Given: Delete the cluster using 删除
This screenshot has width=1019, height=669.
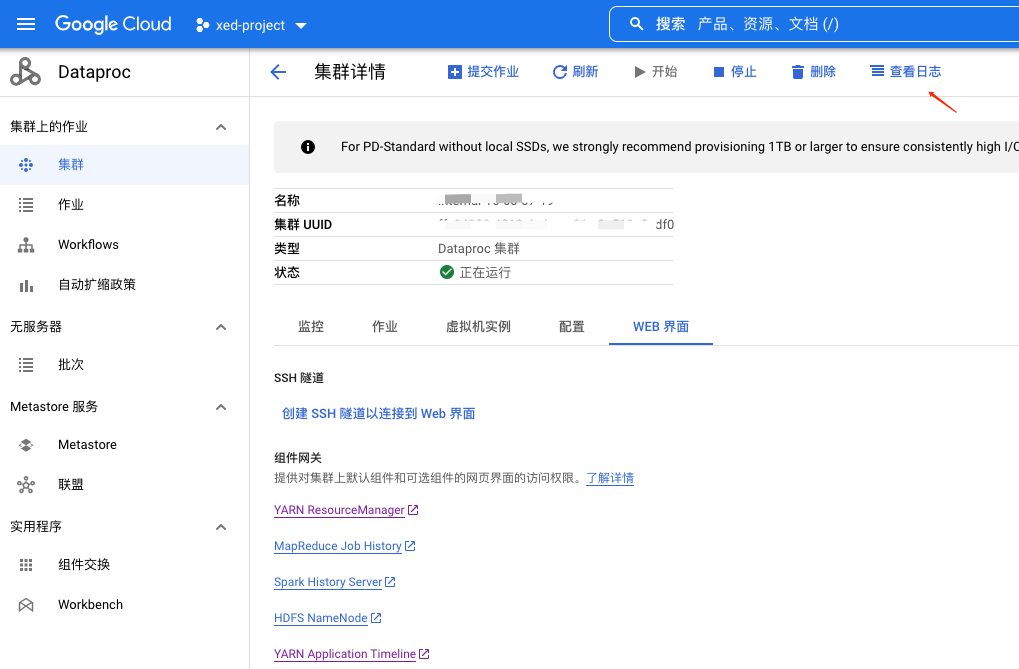Looking at the screenshot, I should click(813, 72).
